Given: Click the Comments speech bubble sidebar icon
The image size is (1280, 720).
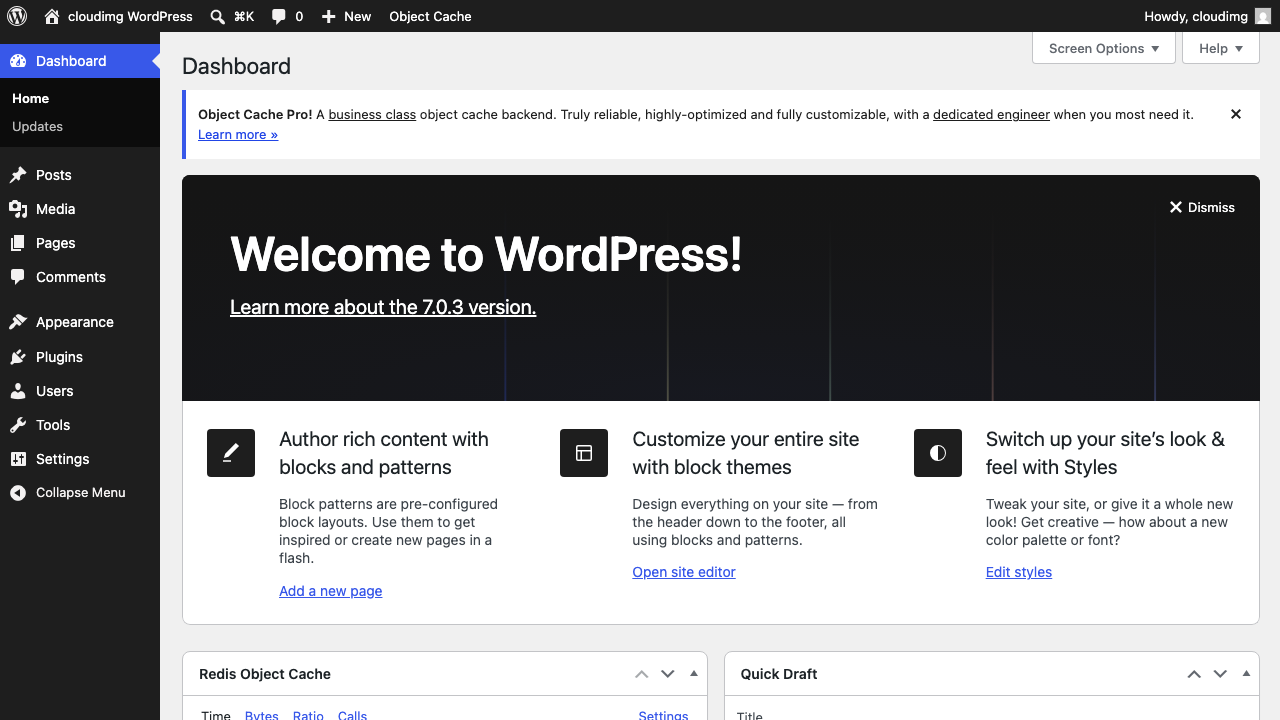Looking at the screenshot, I should click(x=18, y=277).
